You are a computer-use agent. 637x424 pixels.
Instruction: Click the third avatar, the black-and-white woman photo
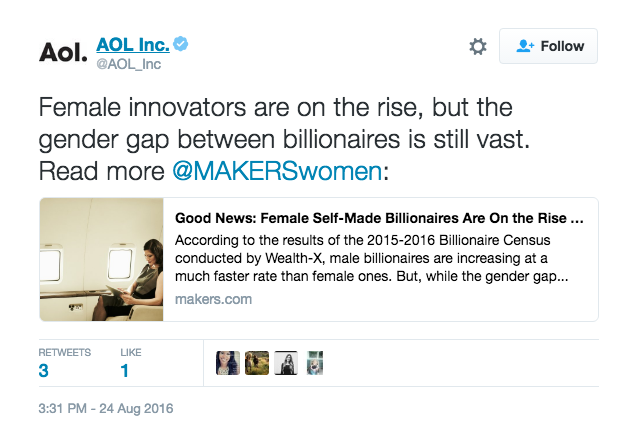coord(286,363)
